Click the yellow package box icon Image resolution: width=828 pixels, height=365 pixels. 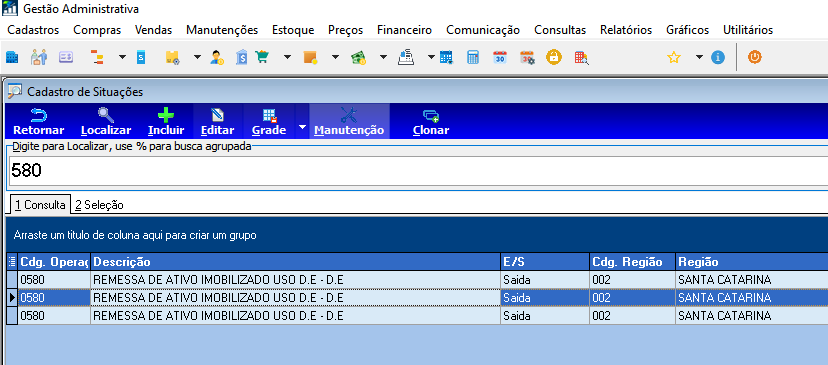173,57
